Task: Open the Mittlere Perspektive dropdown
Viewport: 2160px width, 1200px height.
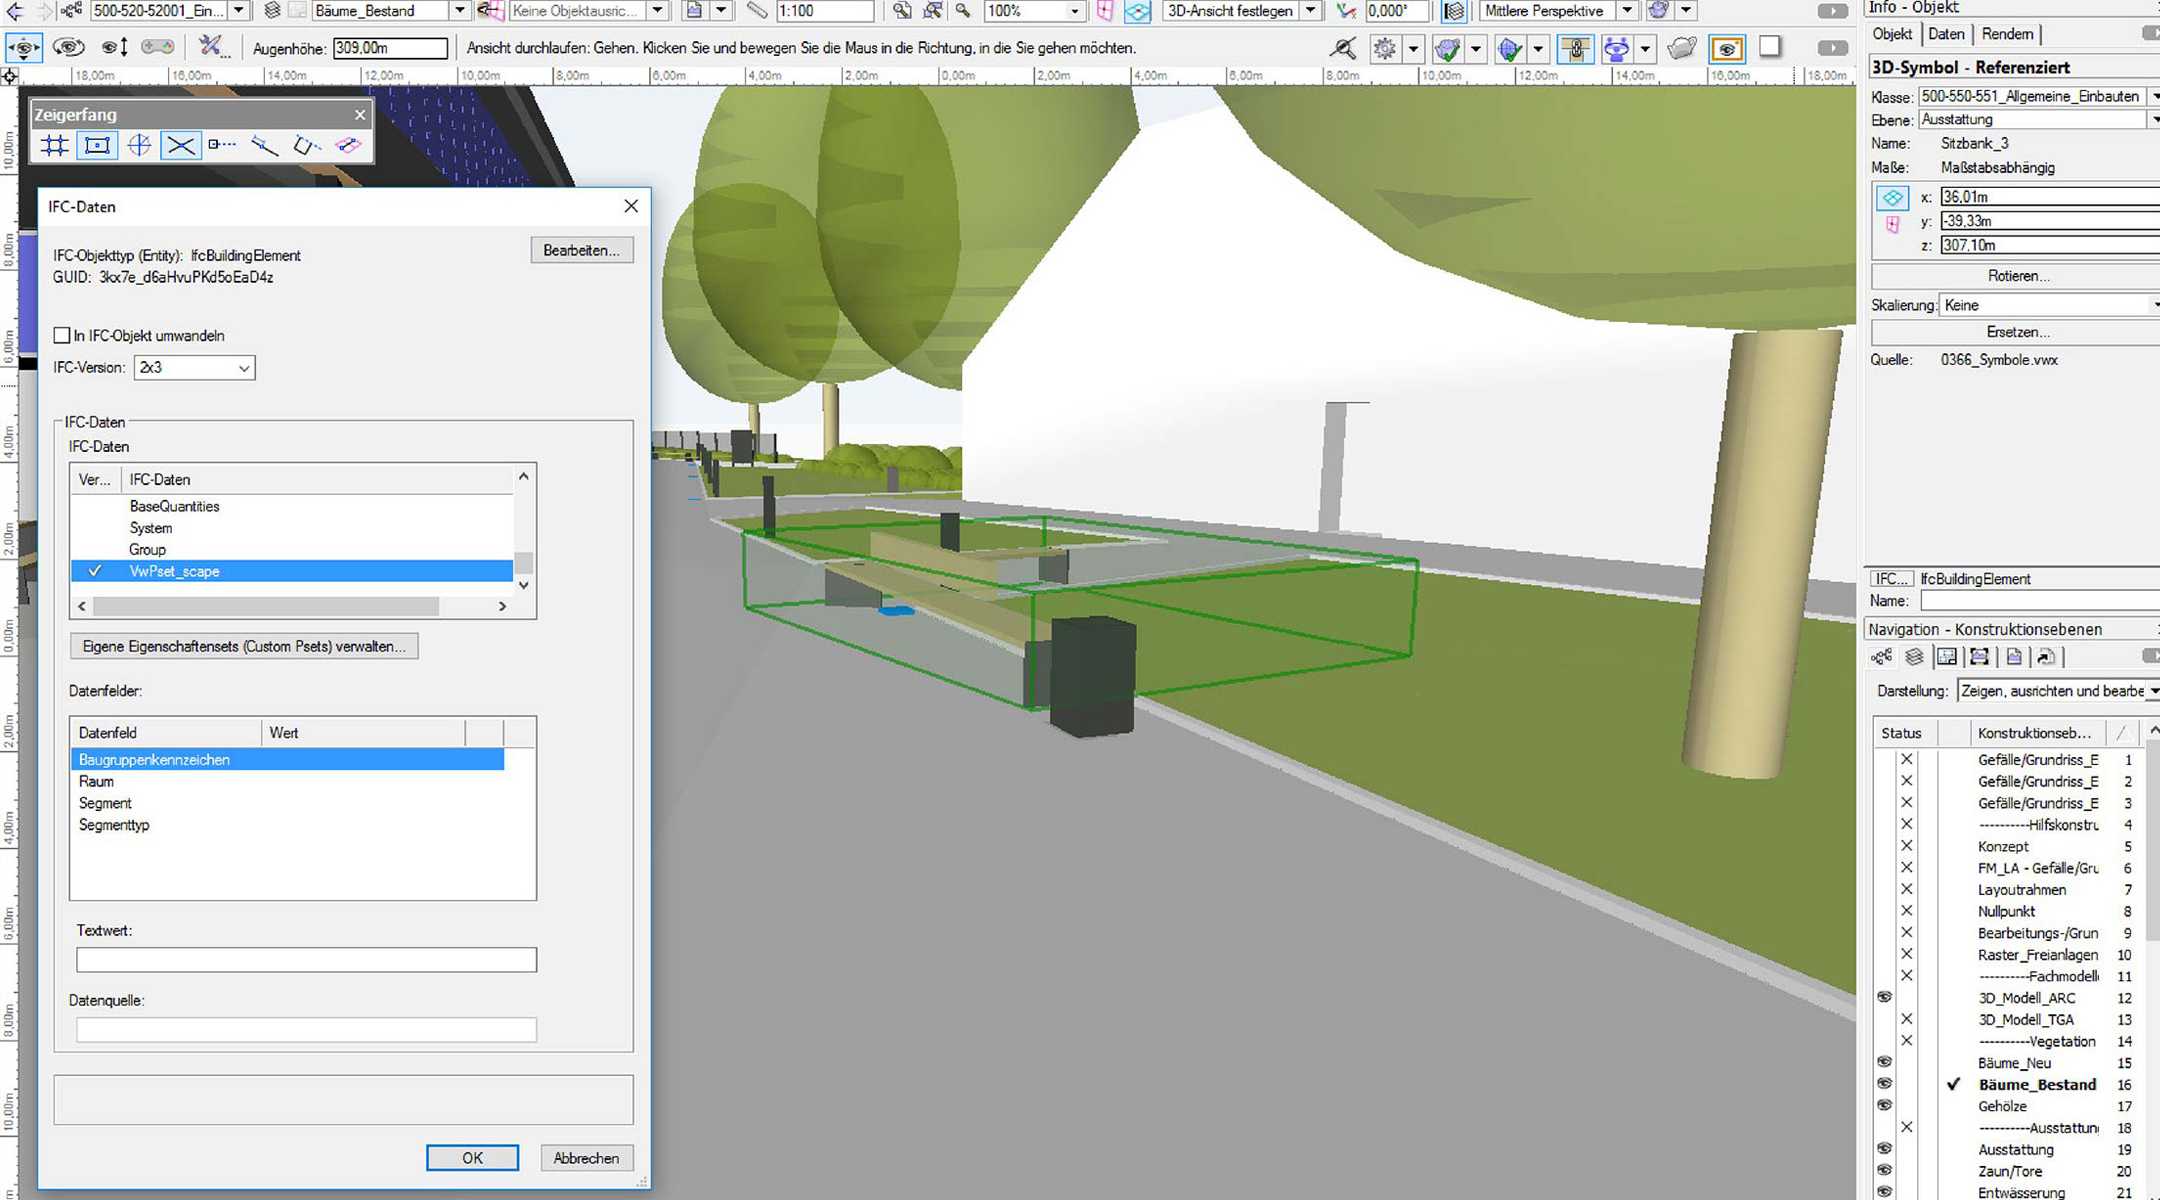Action: [1627, 11]
